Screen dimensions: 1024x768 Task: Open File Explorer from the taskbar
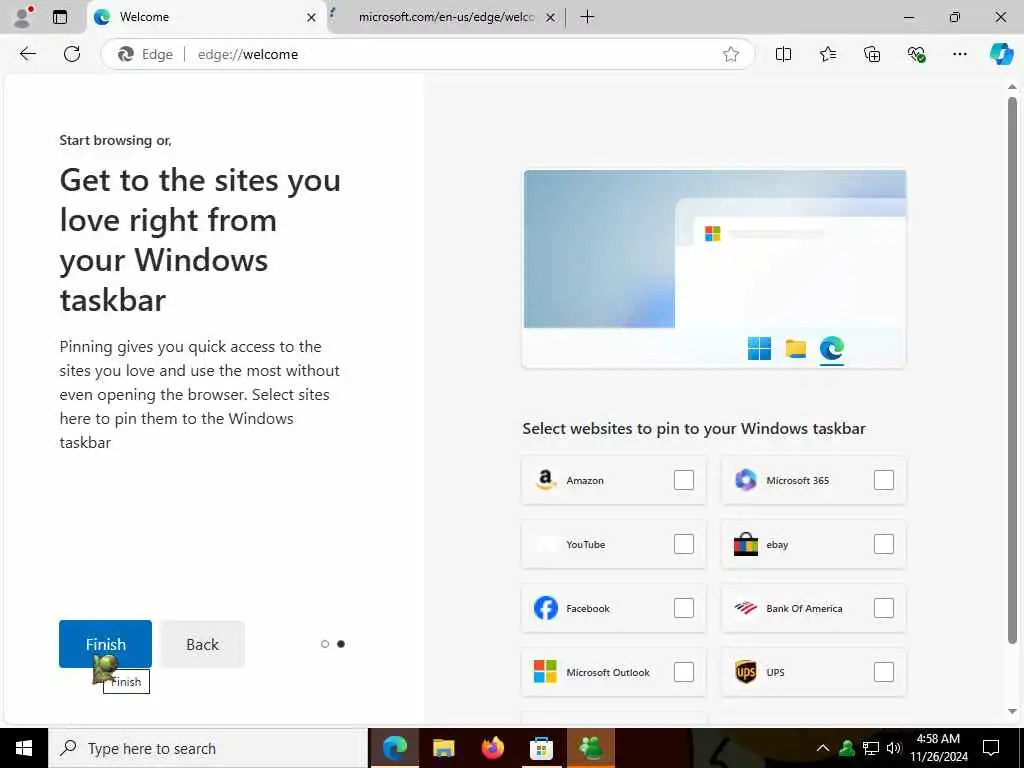(443, 748)
